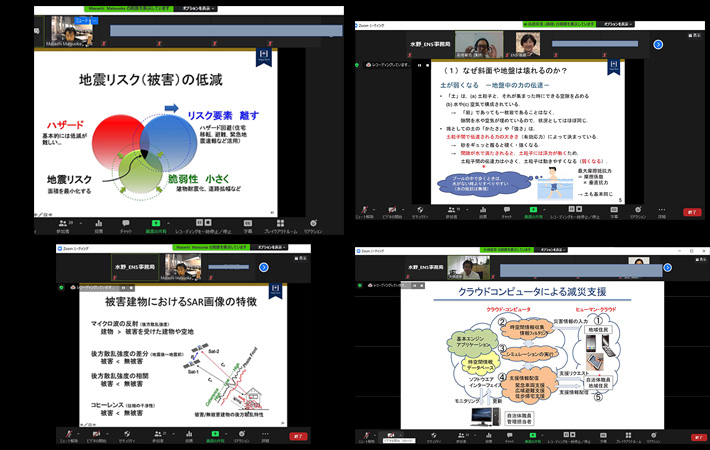Screen dimensions: 710x450
Task: Click Share Screen in the なぜ斜面 slide window
Action: click(x=533, y=212)
